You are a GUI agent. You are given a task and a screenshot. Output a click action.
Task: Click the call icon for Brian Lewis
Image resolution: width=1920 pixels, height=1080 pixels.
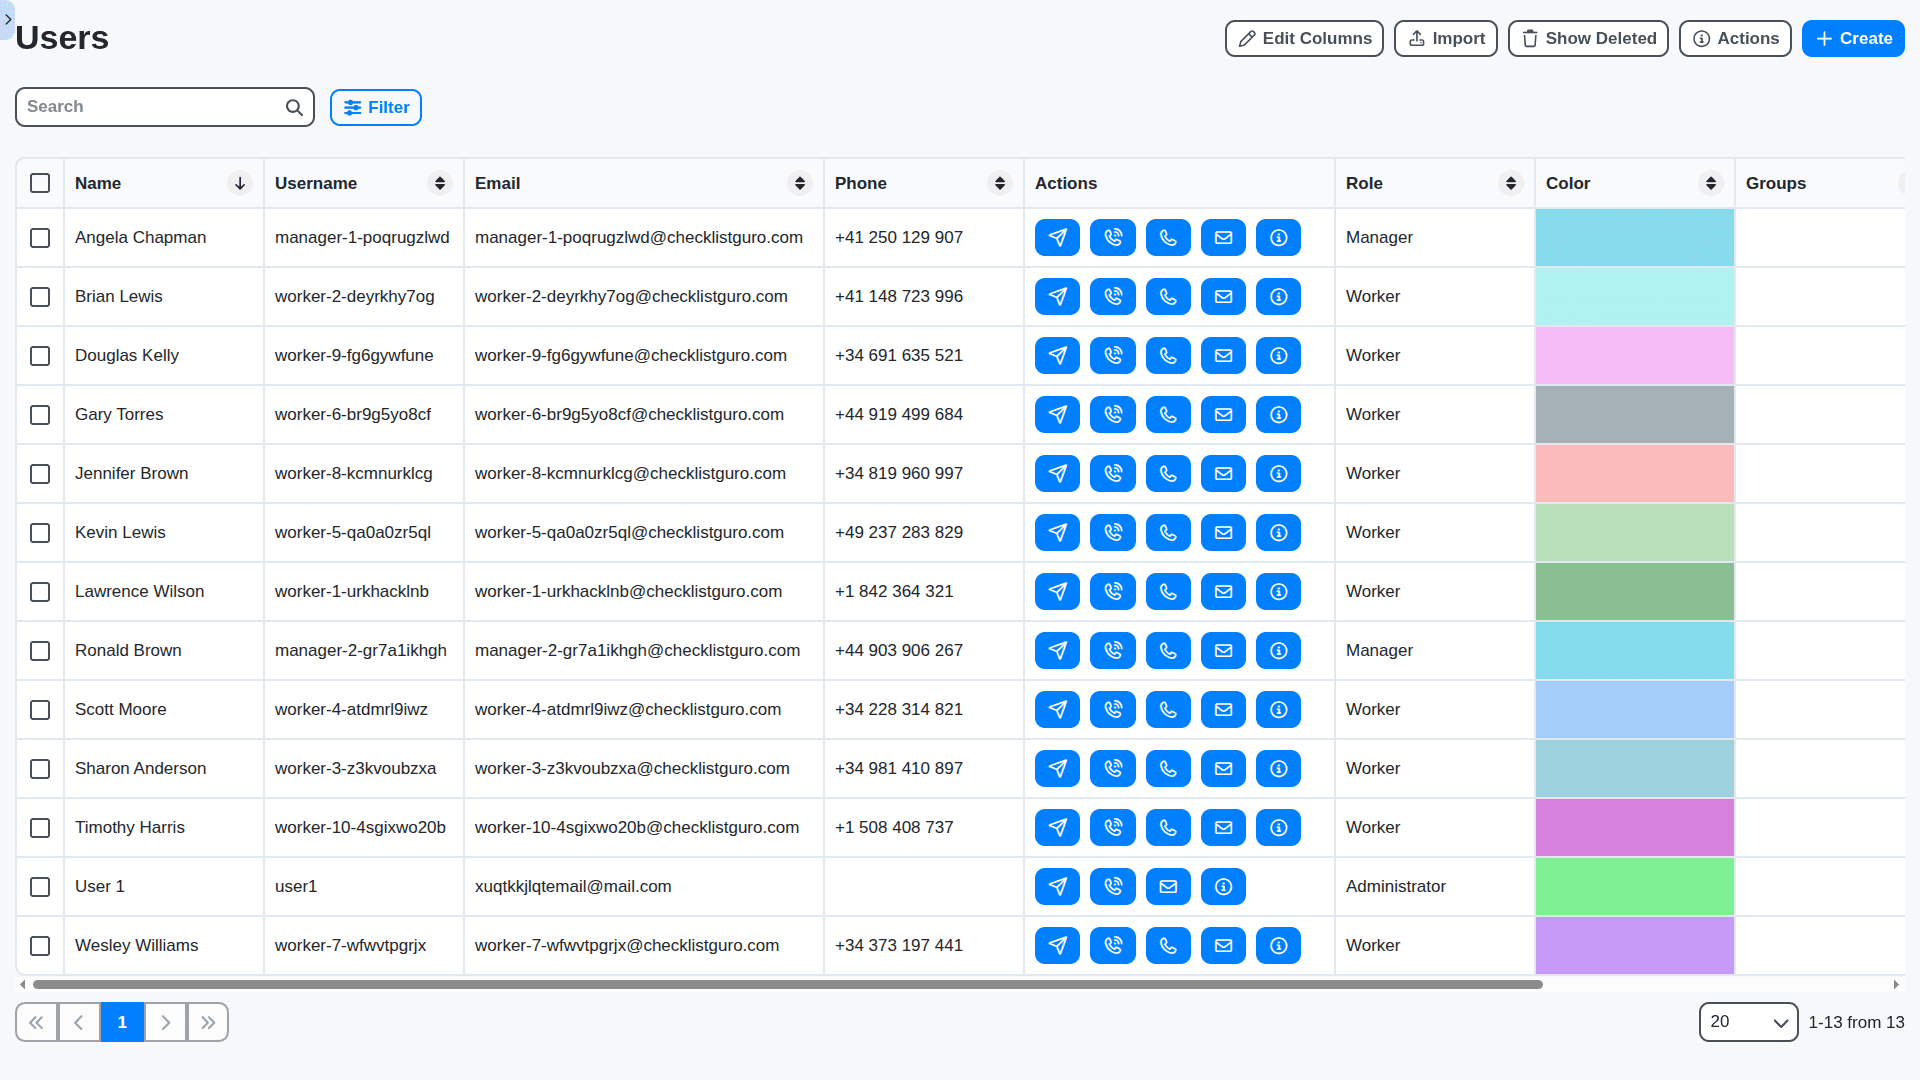coord(1113,296)
